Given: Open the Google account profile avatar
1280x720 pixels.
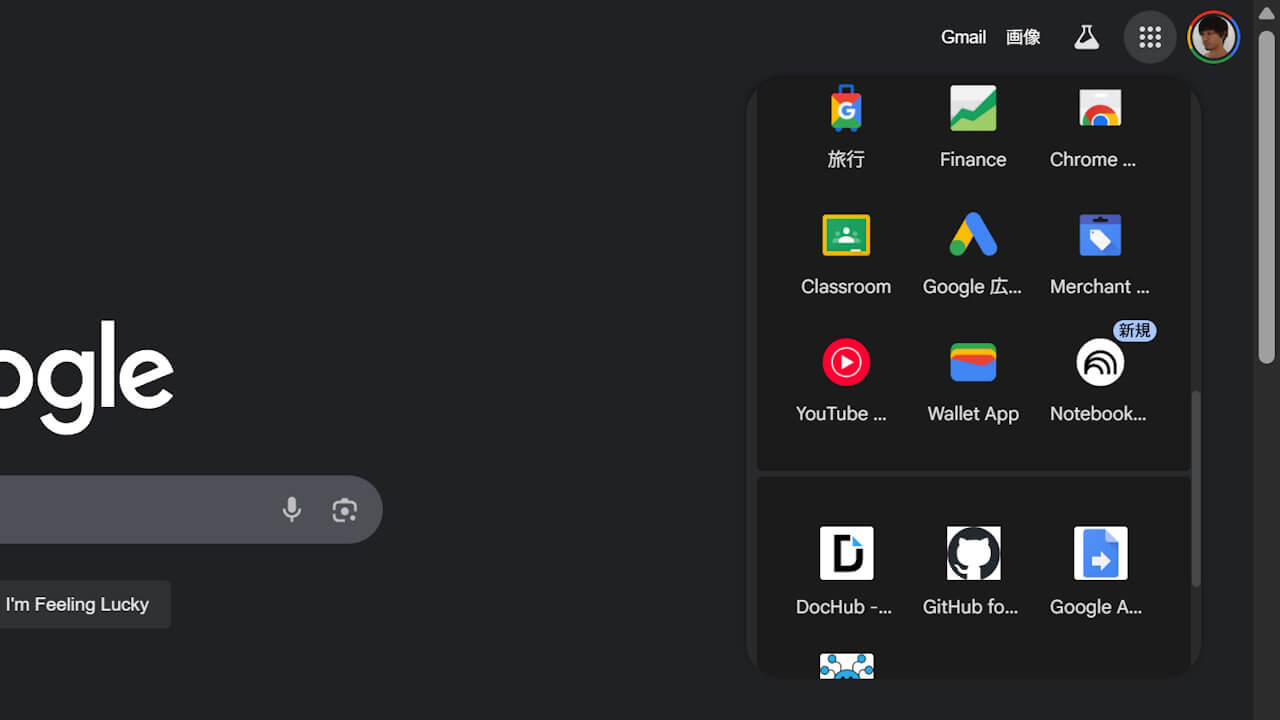Looking at the screenshot, I should click(1214, 37).
